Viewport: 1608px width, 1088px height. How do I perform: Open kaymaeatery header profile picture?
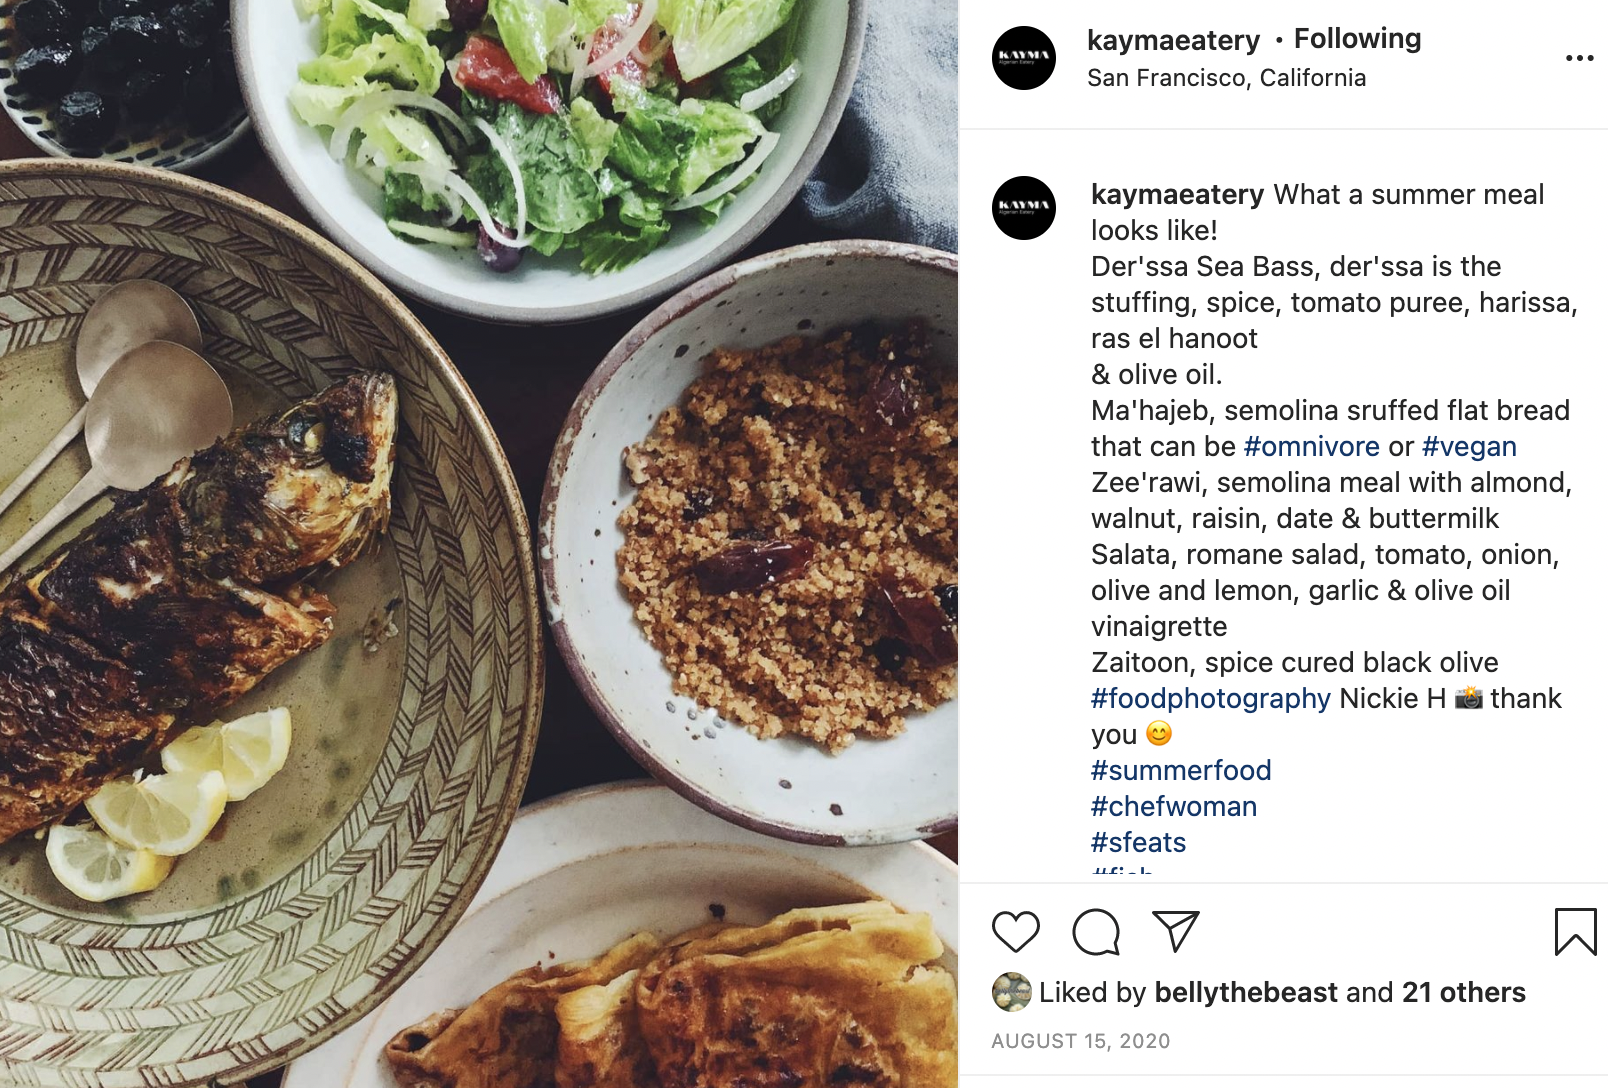[x=1024, y=58]
